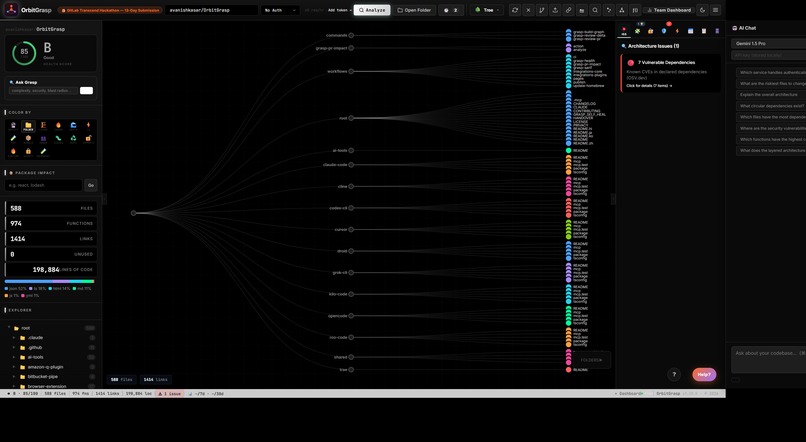
Task: Click the '7 Vulnerable Dependencies' card
Action: 670,73
